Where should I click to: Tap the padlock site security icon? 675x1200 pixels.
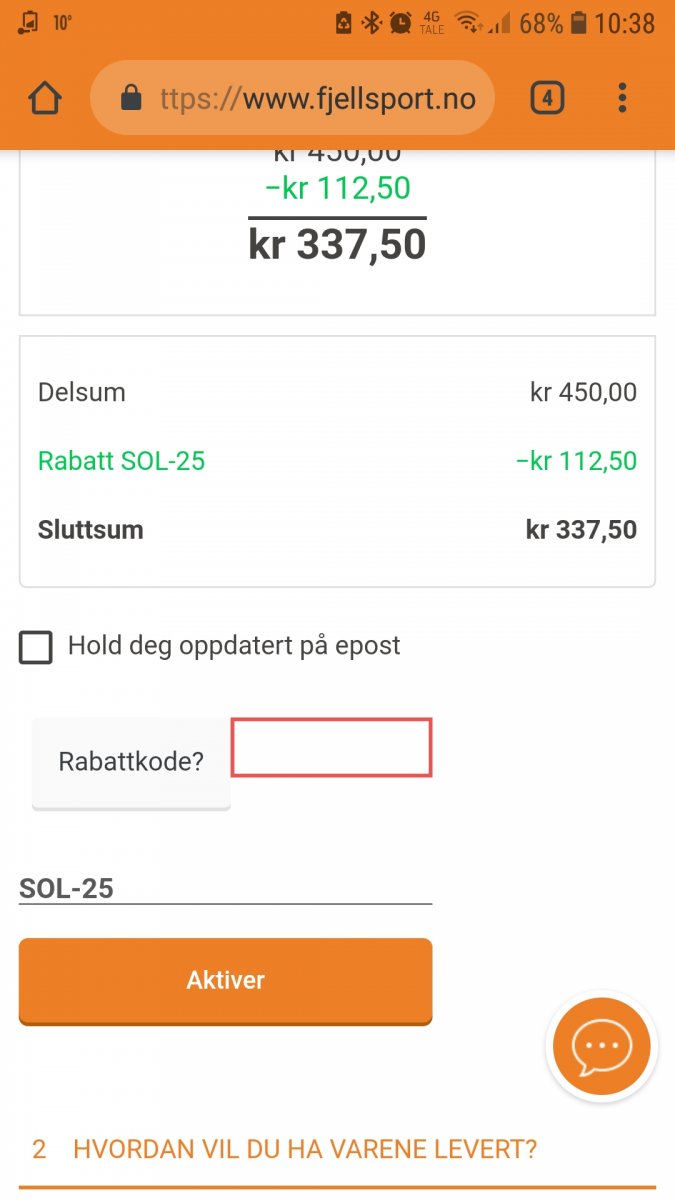(130, 98)
